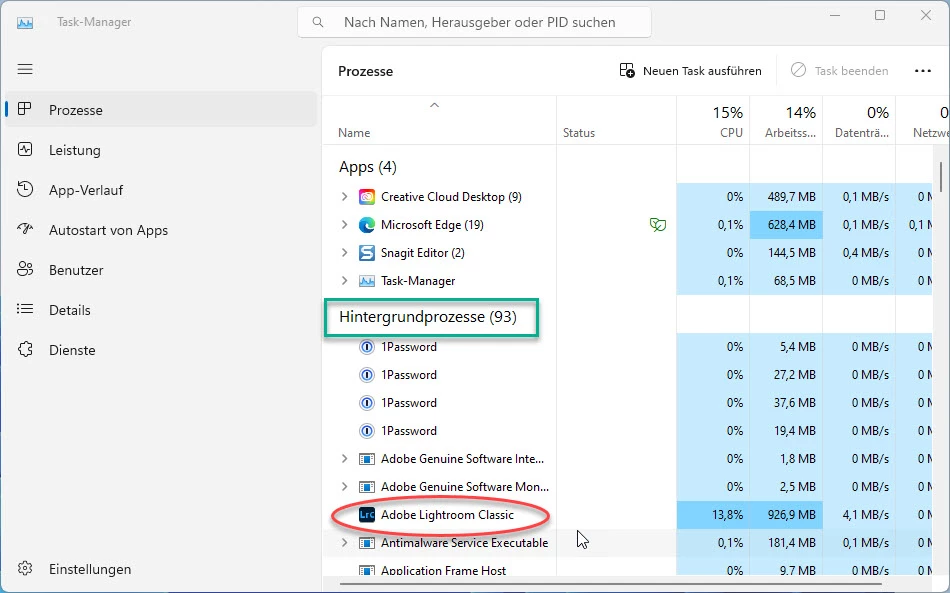Click the 628,4 MB memory cell
950x593 pixels.
click(x=786, y=225)
